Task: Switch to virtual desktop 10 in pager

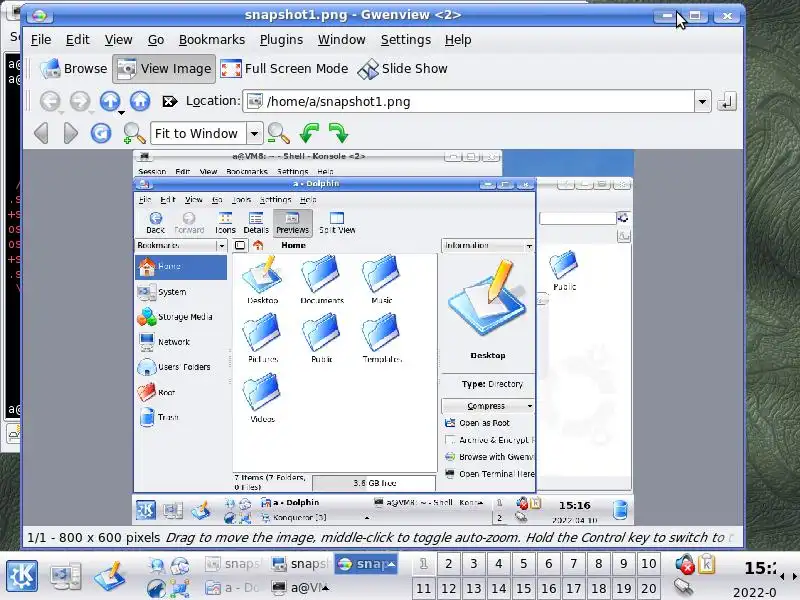Action: pos(648,564)
